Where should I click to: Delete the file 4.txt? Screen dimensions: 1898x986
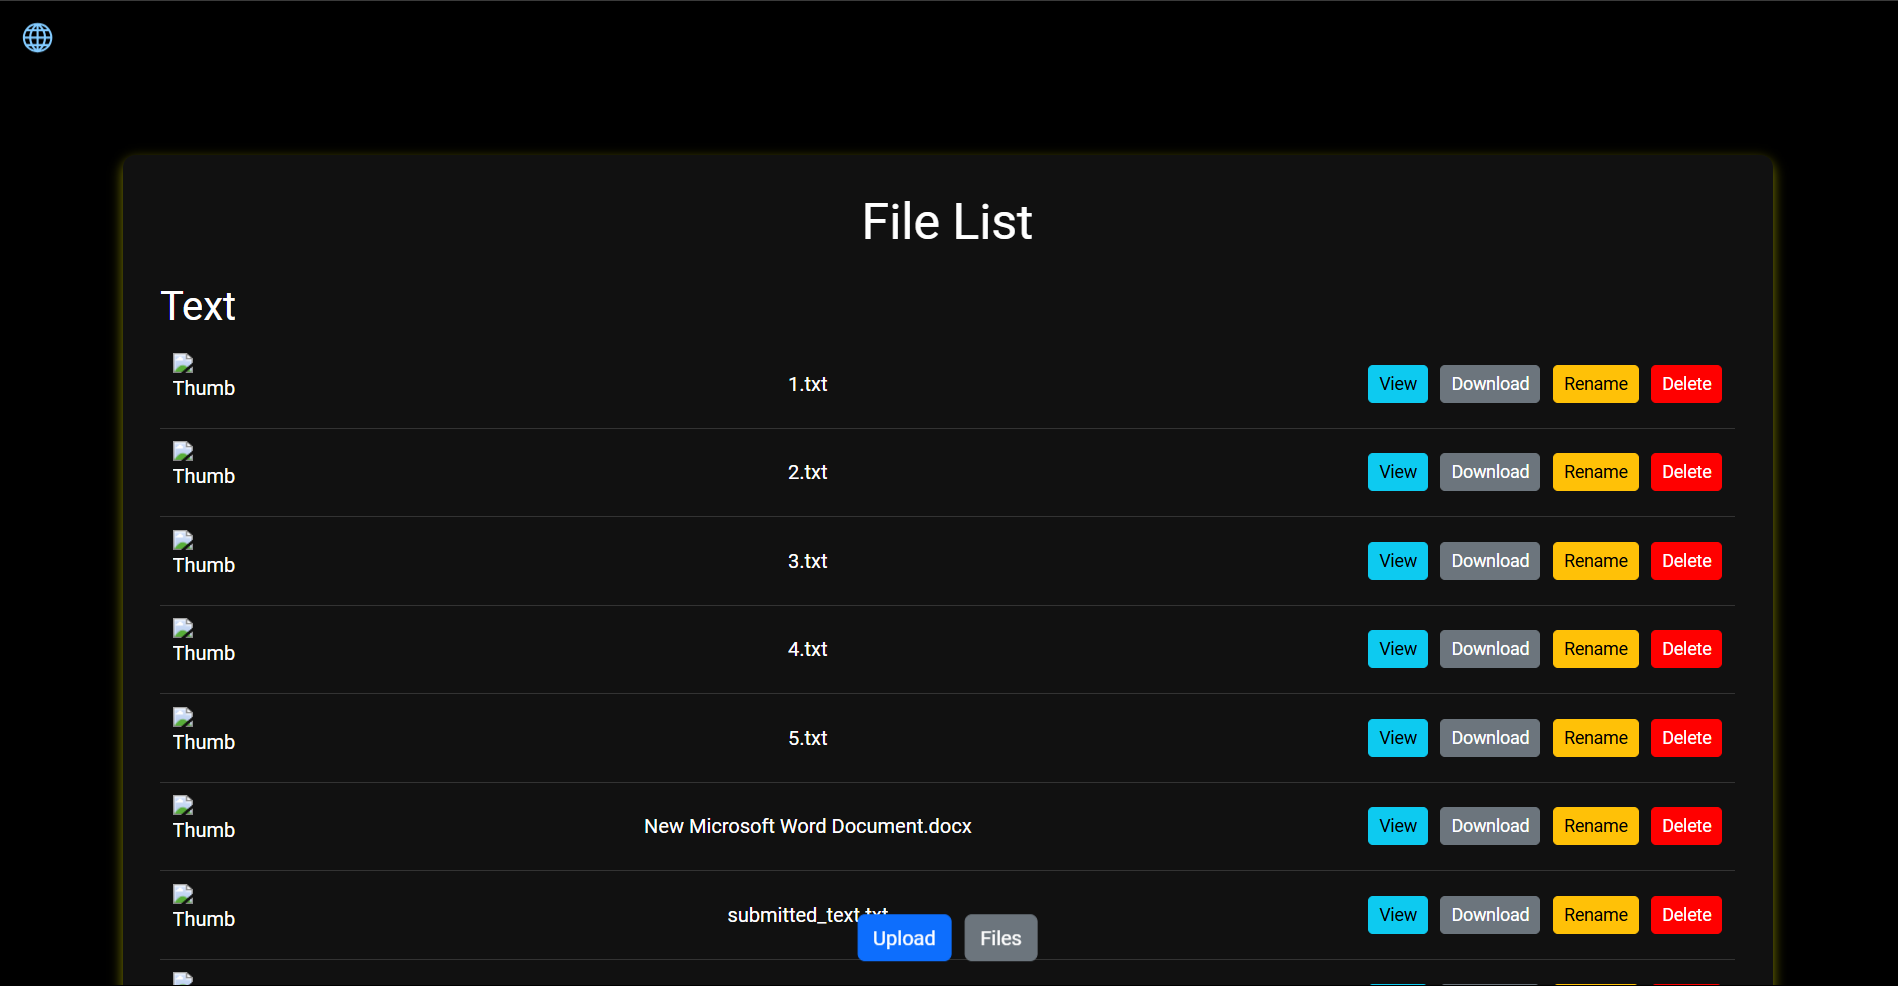pyautogui.click(x=1686, y=648)
